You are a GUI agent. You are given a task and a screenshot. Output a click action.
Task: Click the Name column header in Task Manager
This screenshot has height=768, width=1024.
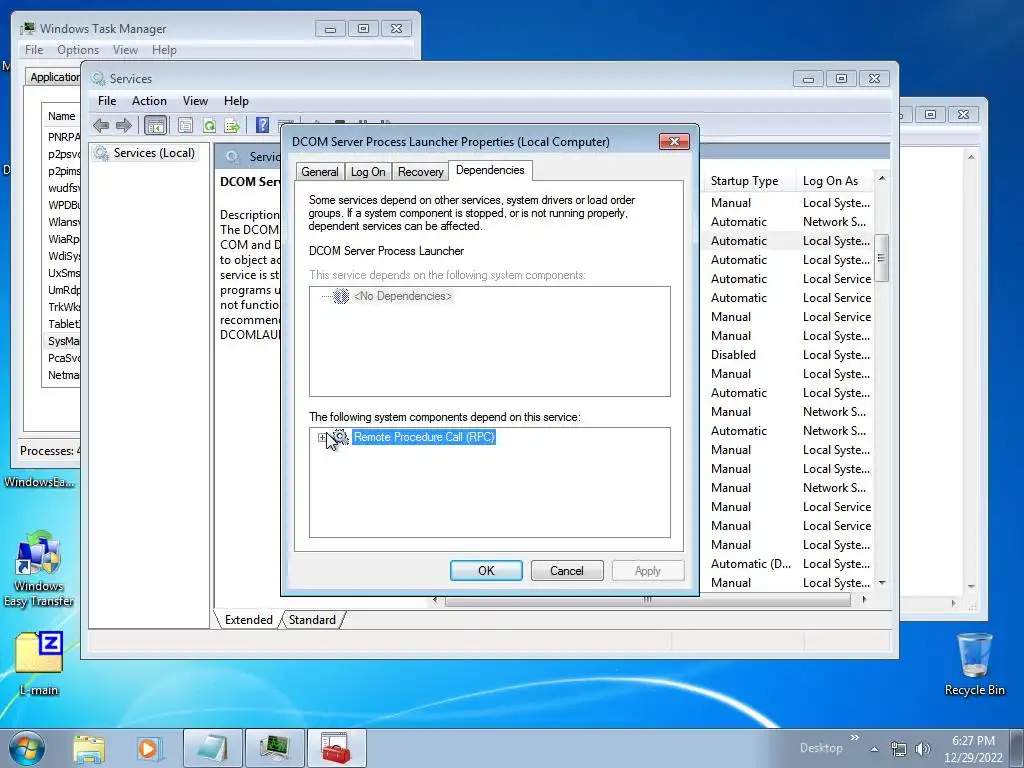coord(62,116)
